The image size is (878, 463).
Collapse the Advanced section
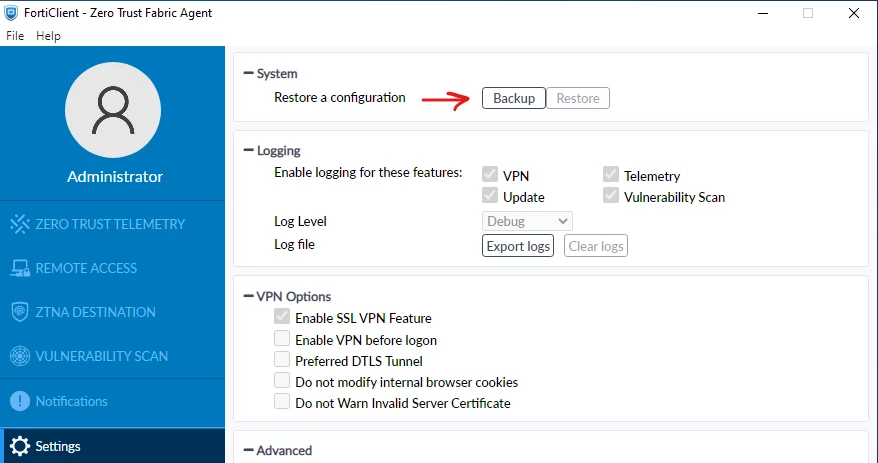coord(249,450)
